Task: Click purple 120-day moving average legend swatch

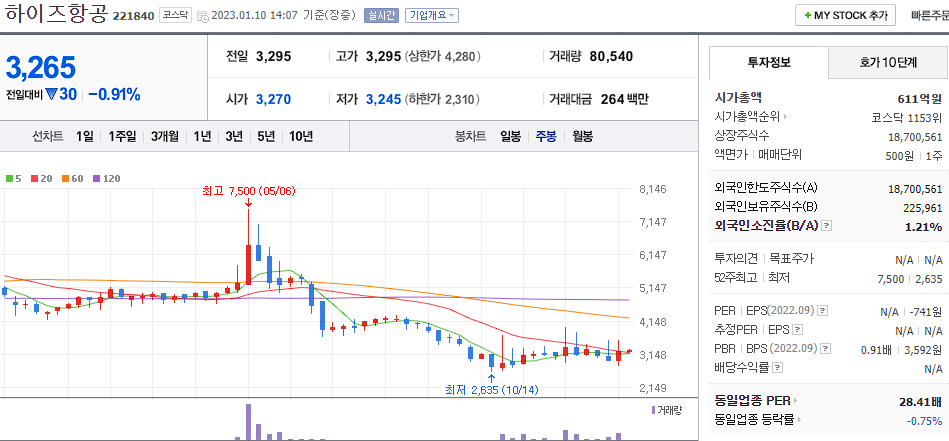Action: click(96, 178)
